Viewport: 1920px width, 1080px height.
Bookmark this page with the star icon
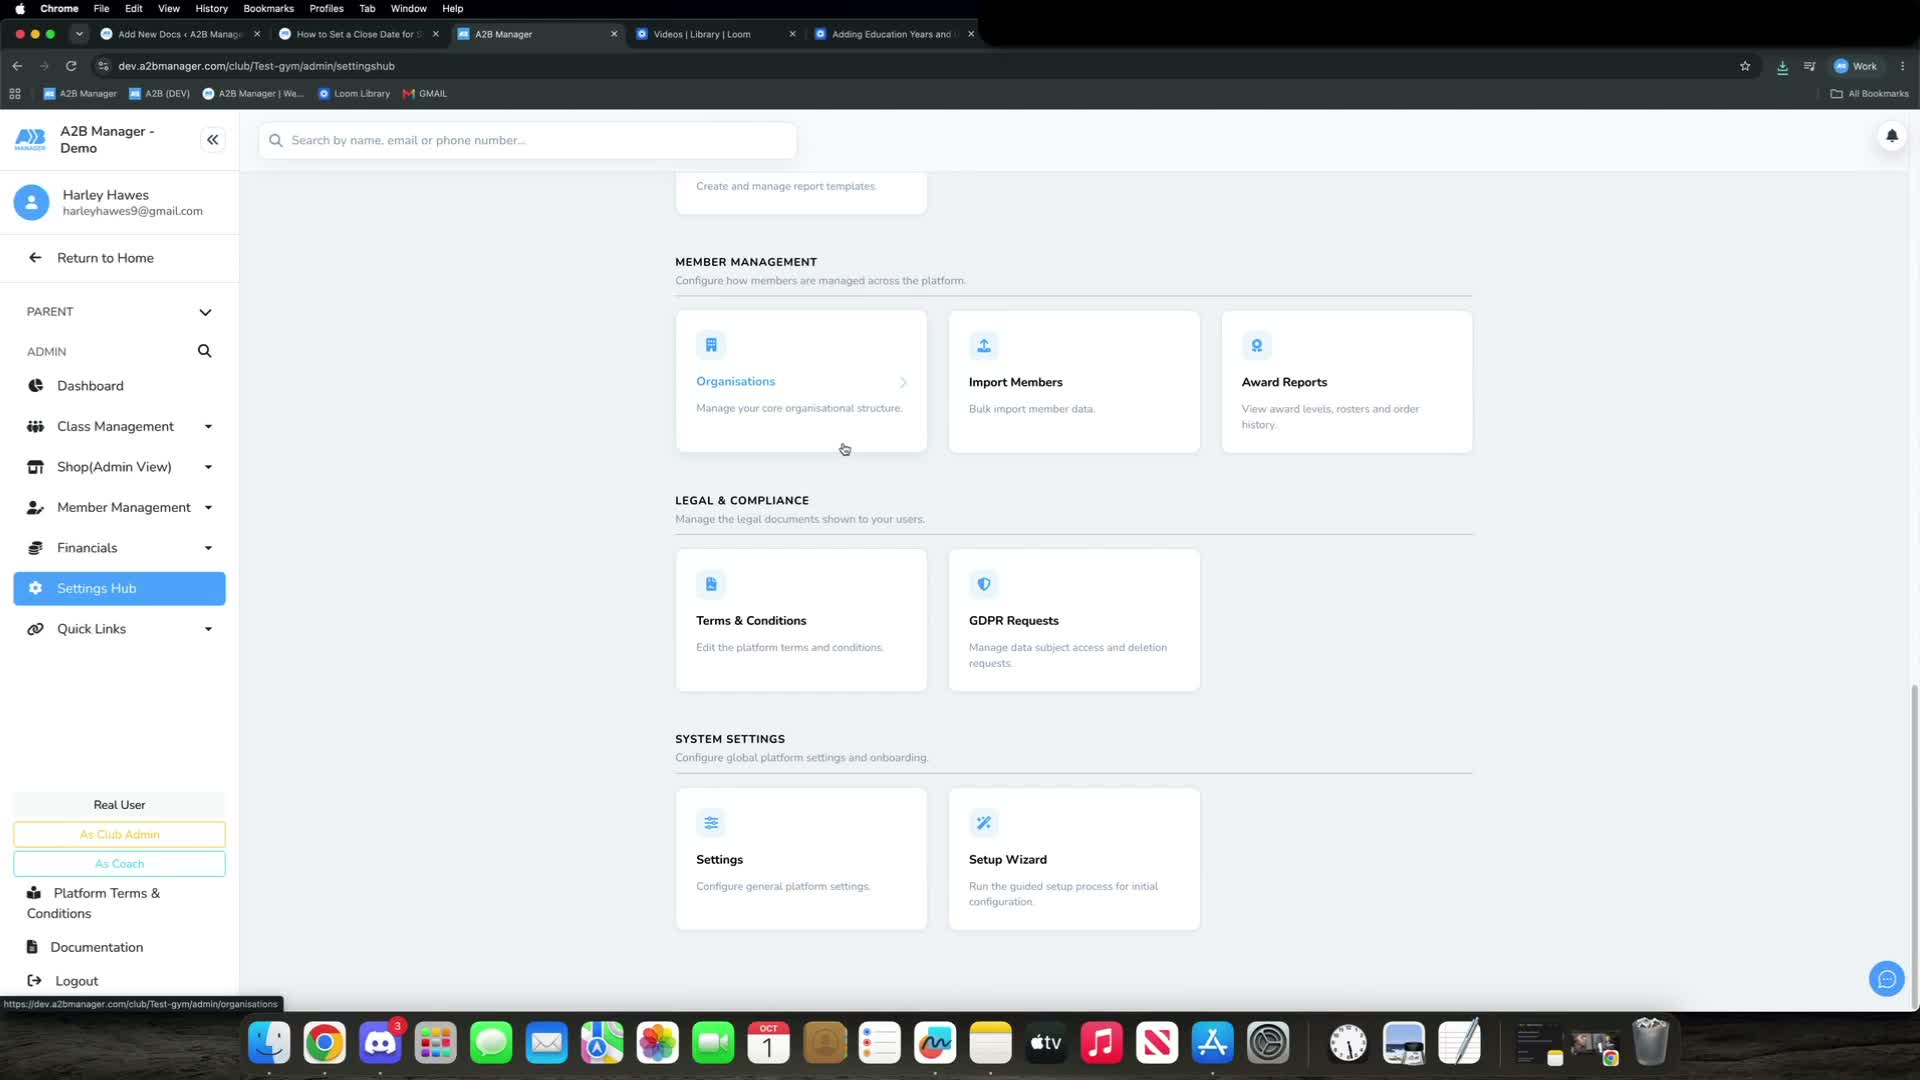[1745, 66]
